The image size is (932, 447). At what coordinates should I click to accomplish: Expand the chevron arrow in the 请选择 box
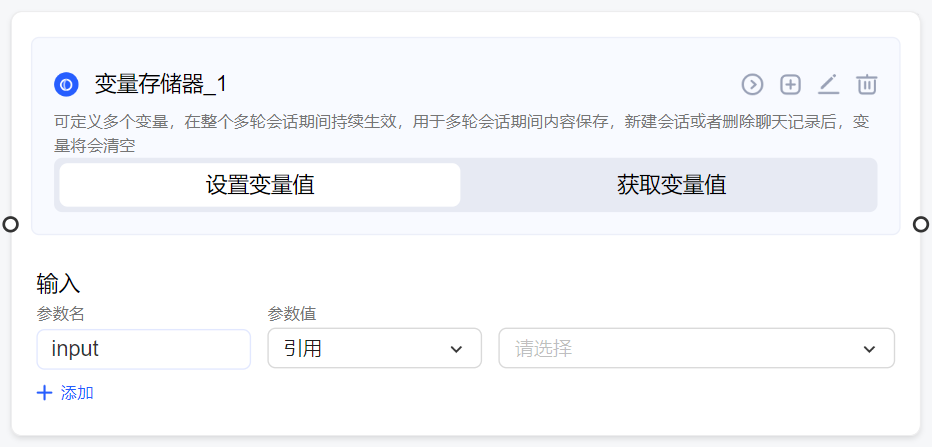tap(869, 349)
